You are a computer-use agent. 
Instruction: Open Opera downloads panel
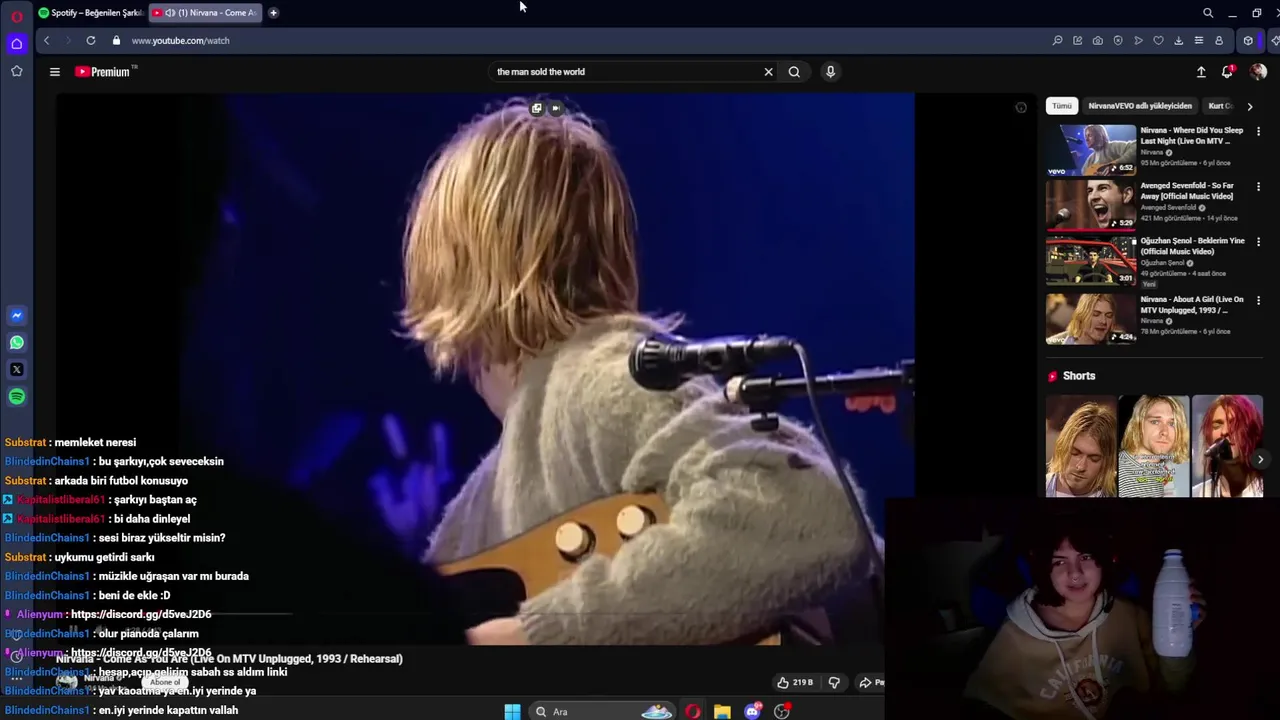click(1178, 41)
